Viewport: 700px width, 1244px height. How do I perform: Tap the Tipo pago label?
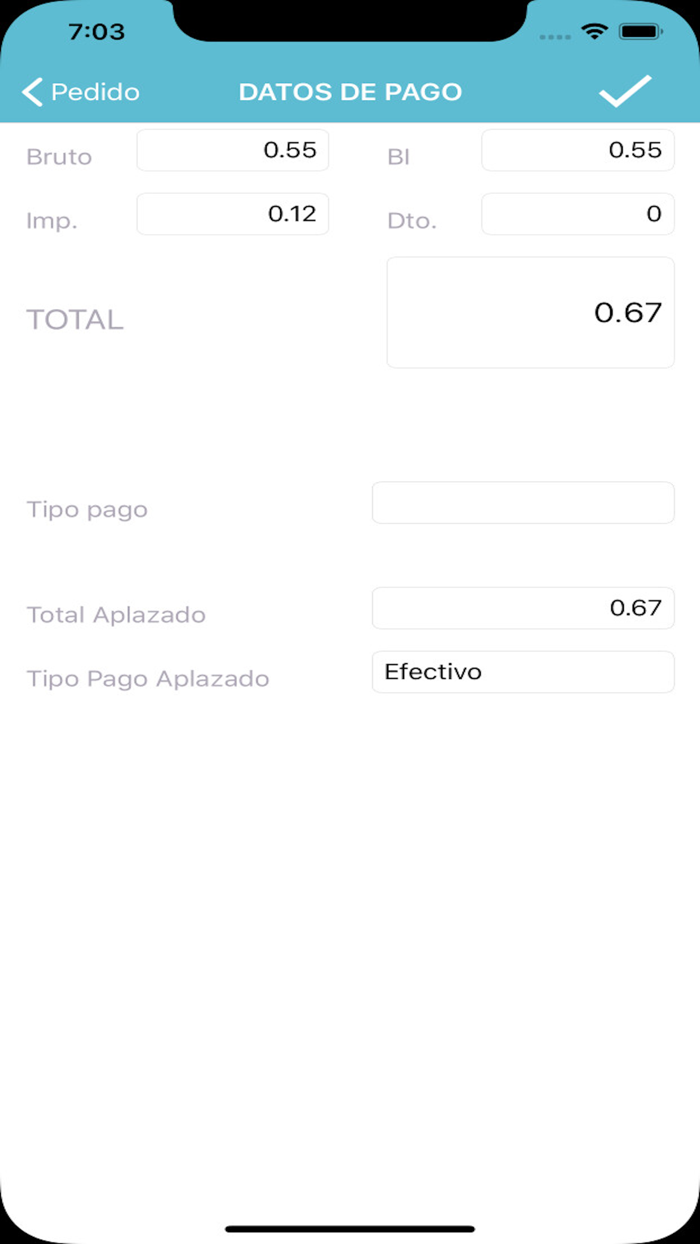coord(87,509)
